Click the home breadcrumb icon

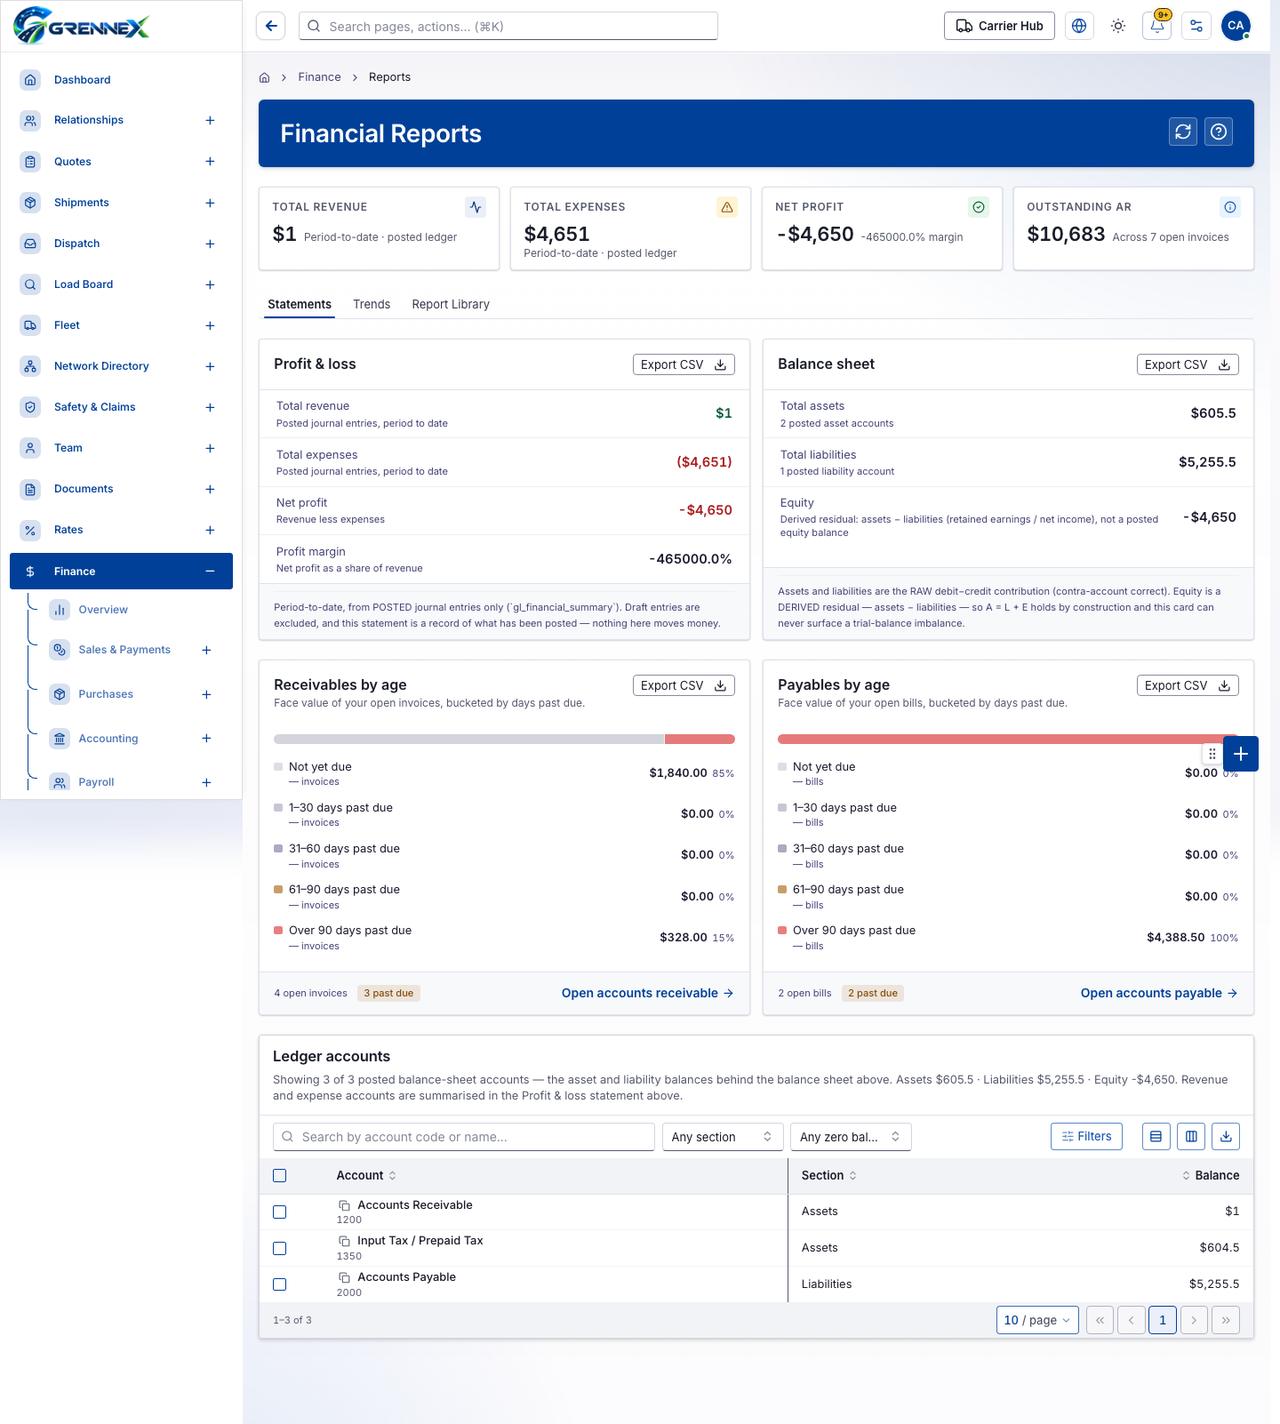coord(264,77)
